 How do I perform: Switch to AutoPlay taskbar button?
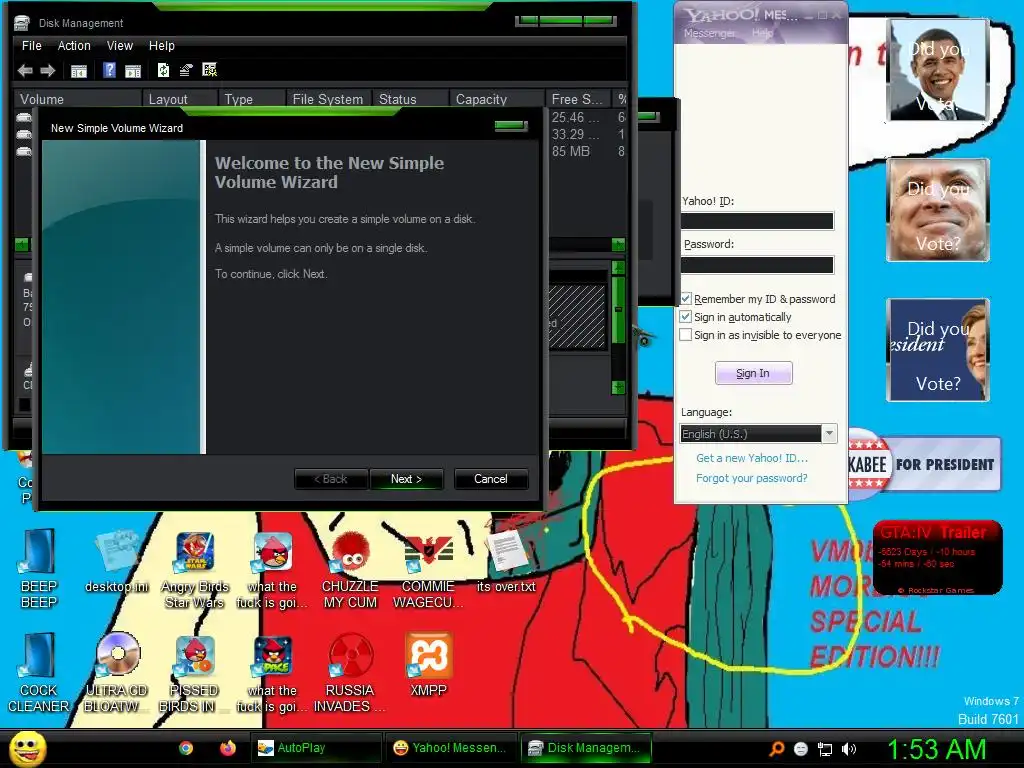click(x=316, y=748)
